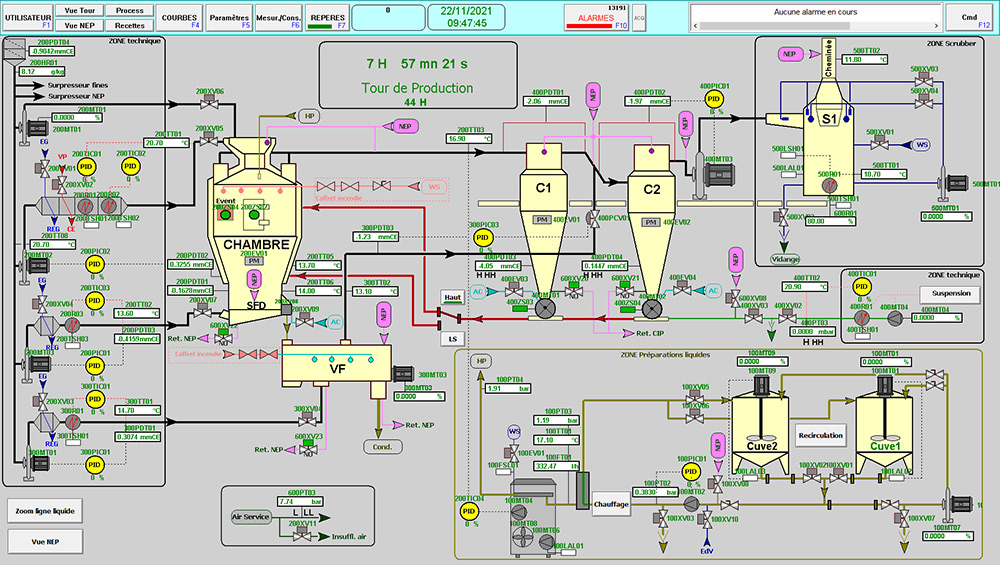Image resolution: width=1000 pixels, height=565 pixels.
Task: Click the 500TT02 value 11.80
Action: point(865,59)
